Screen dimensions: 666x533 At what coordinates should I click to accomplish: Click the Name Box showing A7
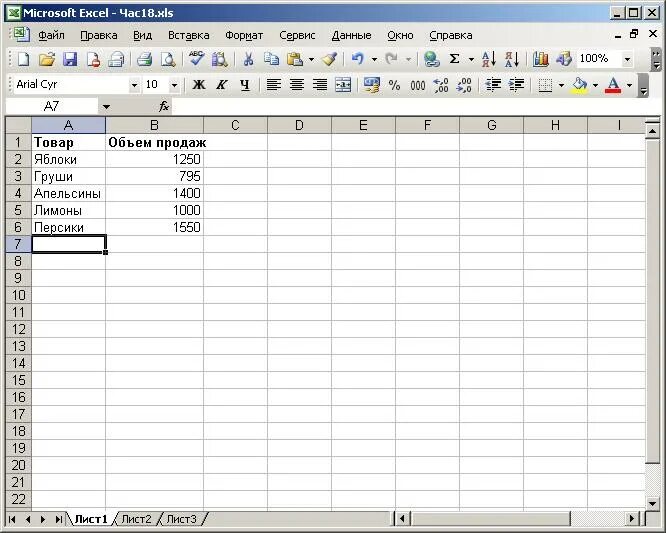click(52, 106)
